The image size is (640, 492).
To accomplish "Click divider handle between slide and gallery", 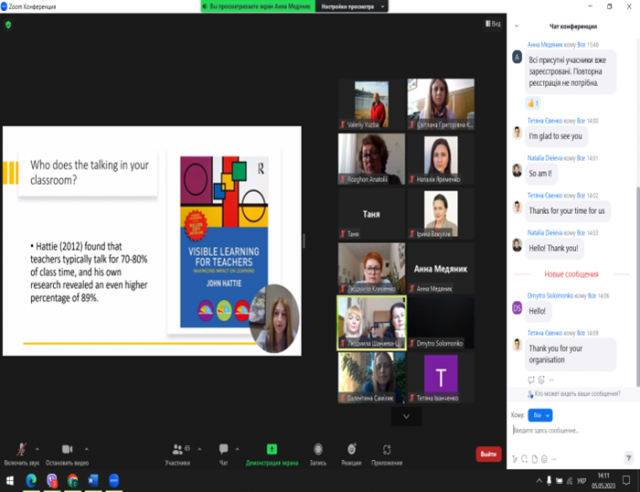I will (304, 241).
